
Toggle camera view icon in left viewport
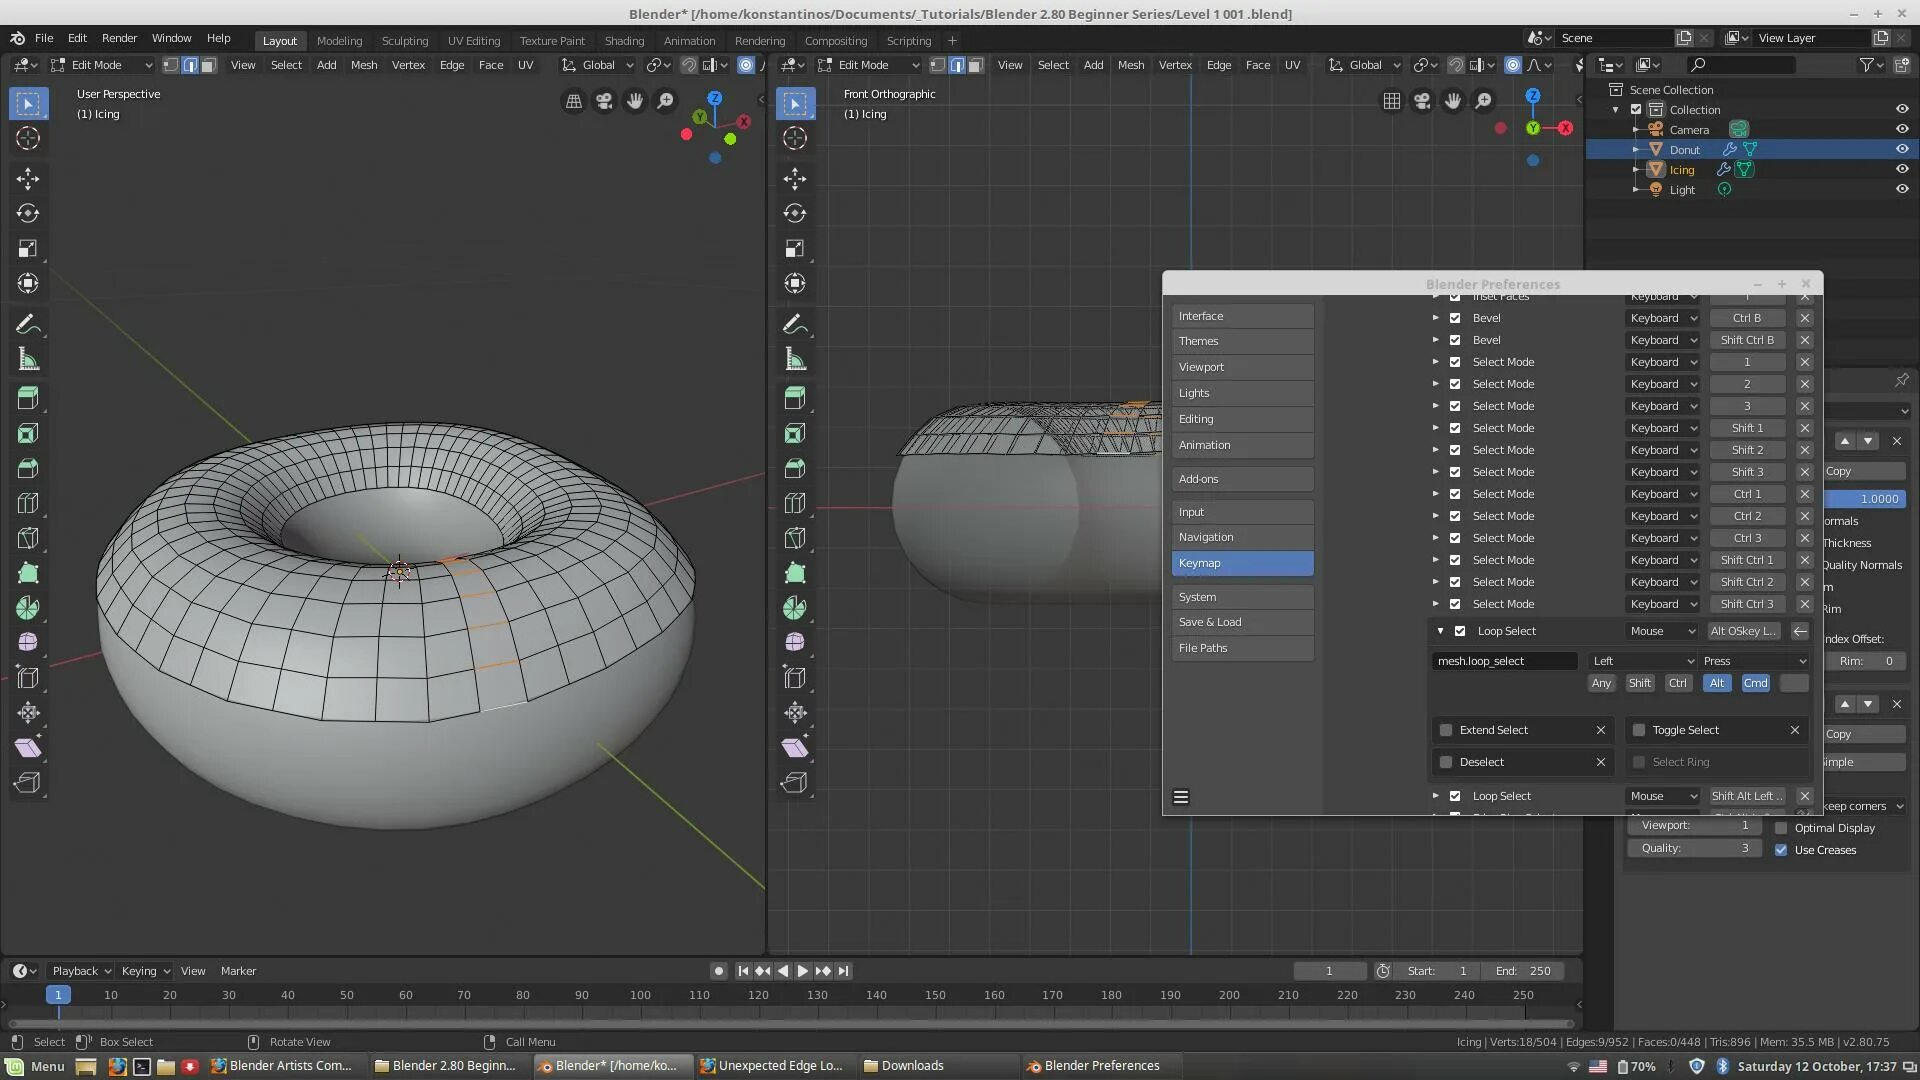tap(604, 101)
